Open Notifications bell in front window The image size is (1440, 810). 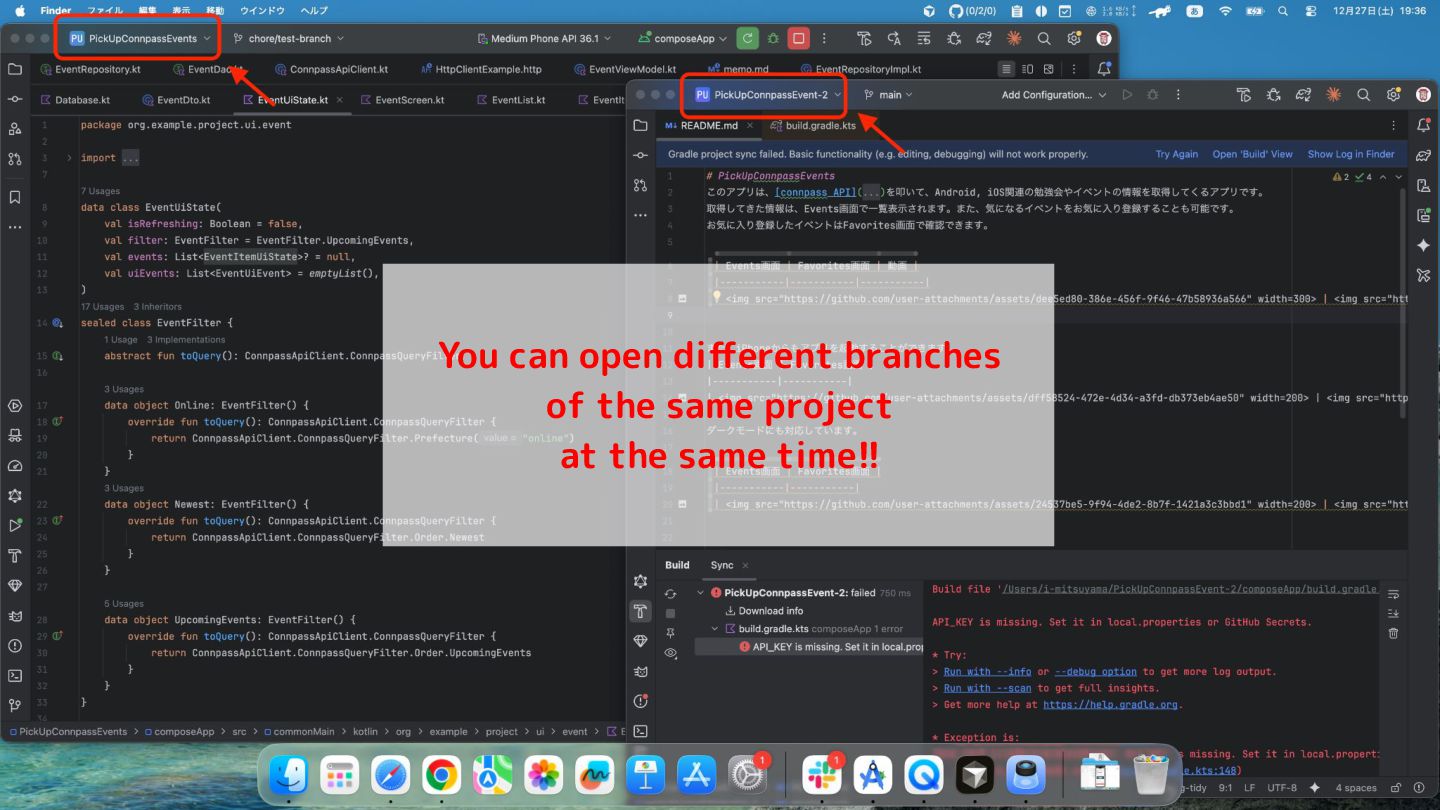click(x=1424, y=126)
